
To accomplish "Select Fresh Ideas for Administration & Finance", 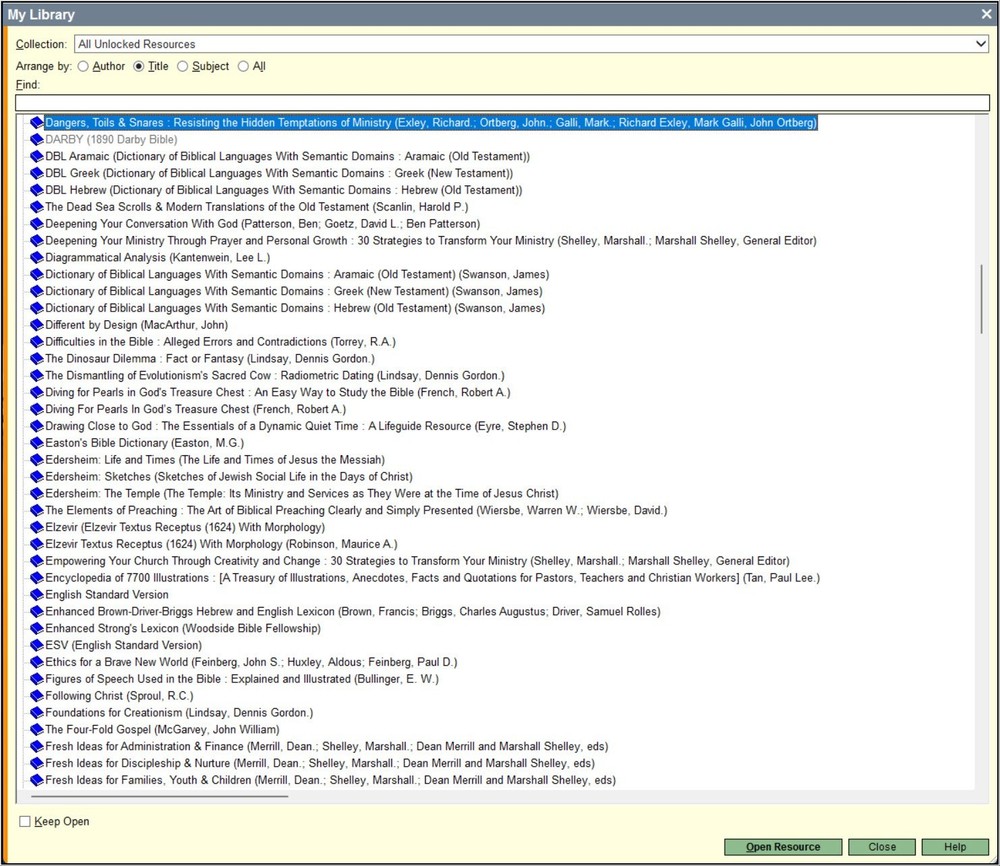I will click(x=327, y=747).
